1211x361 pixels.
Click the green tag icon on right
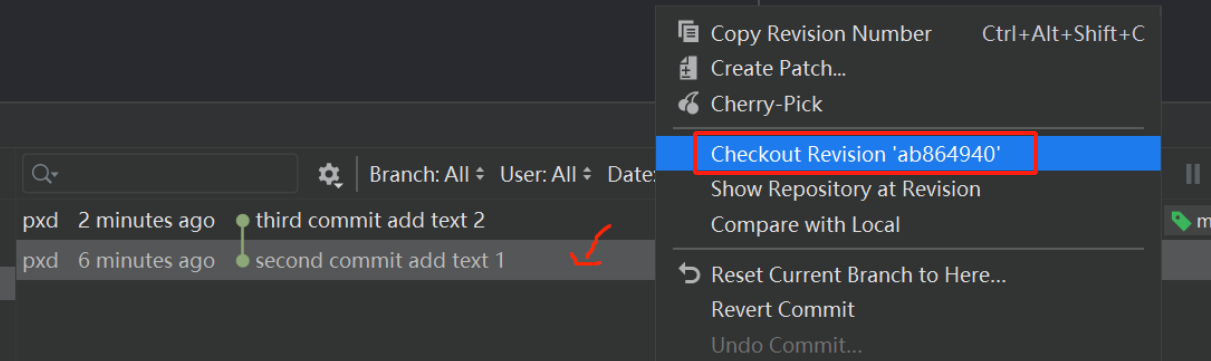[1180, 221]
